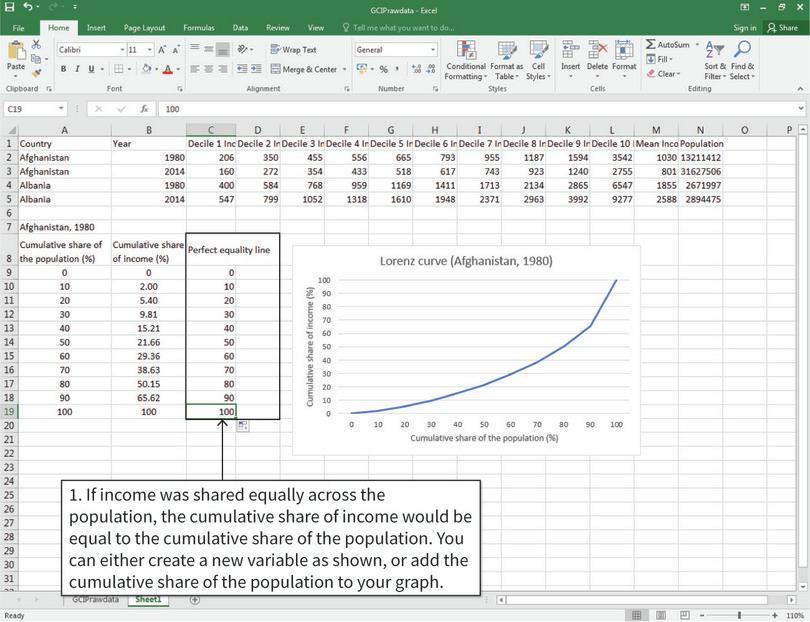The image size is (810, 622).
Task: Click the Find & Select magnifier
Action: (x=741, y=60)
